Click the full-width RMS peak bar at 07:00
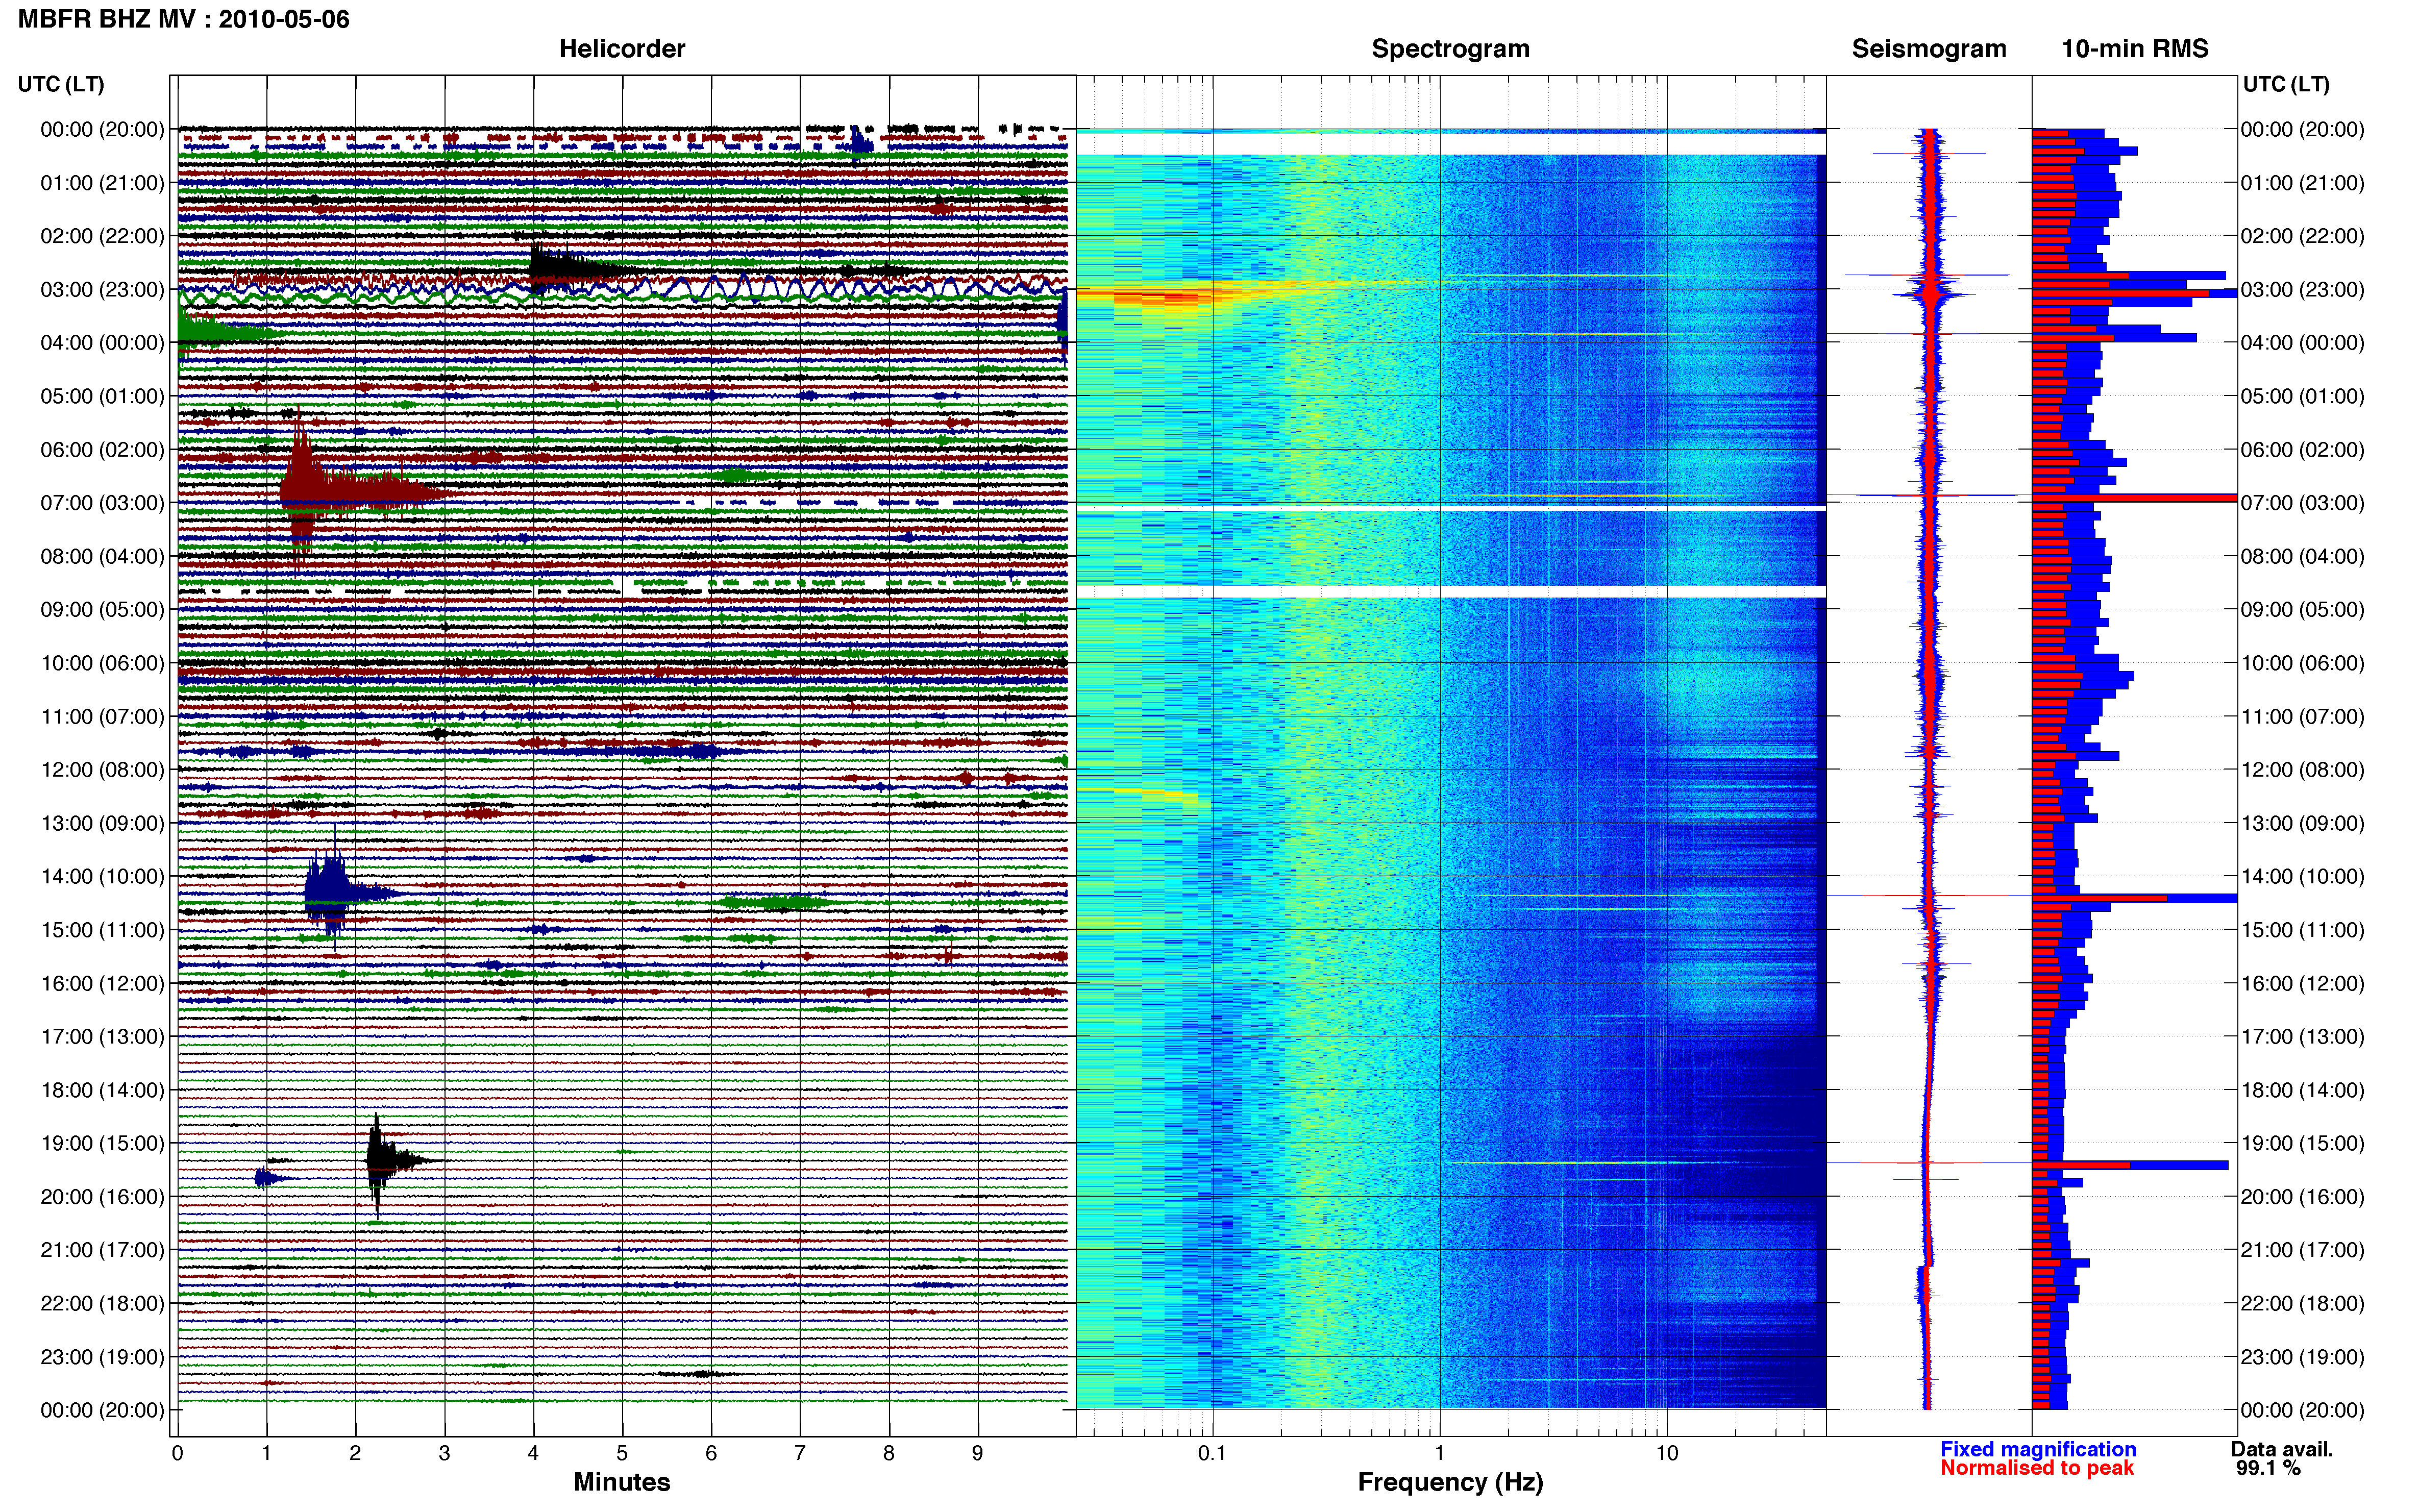The image size is (2419, 1512). tap(2134, 498)
